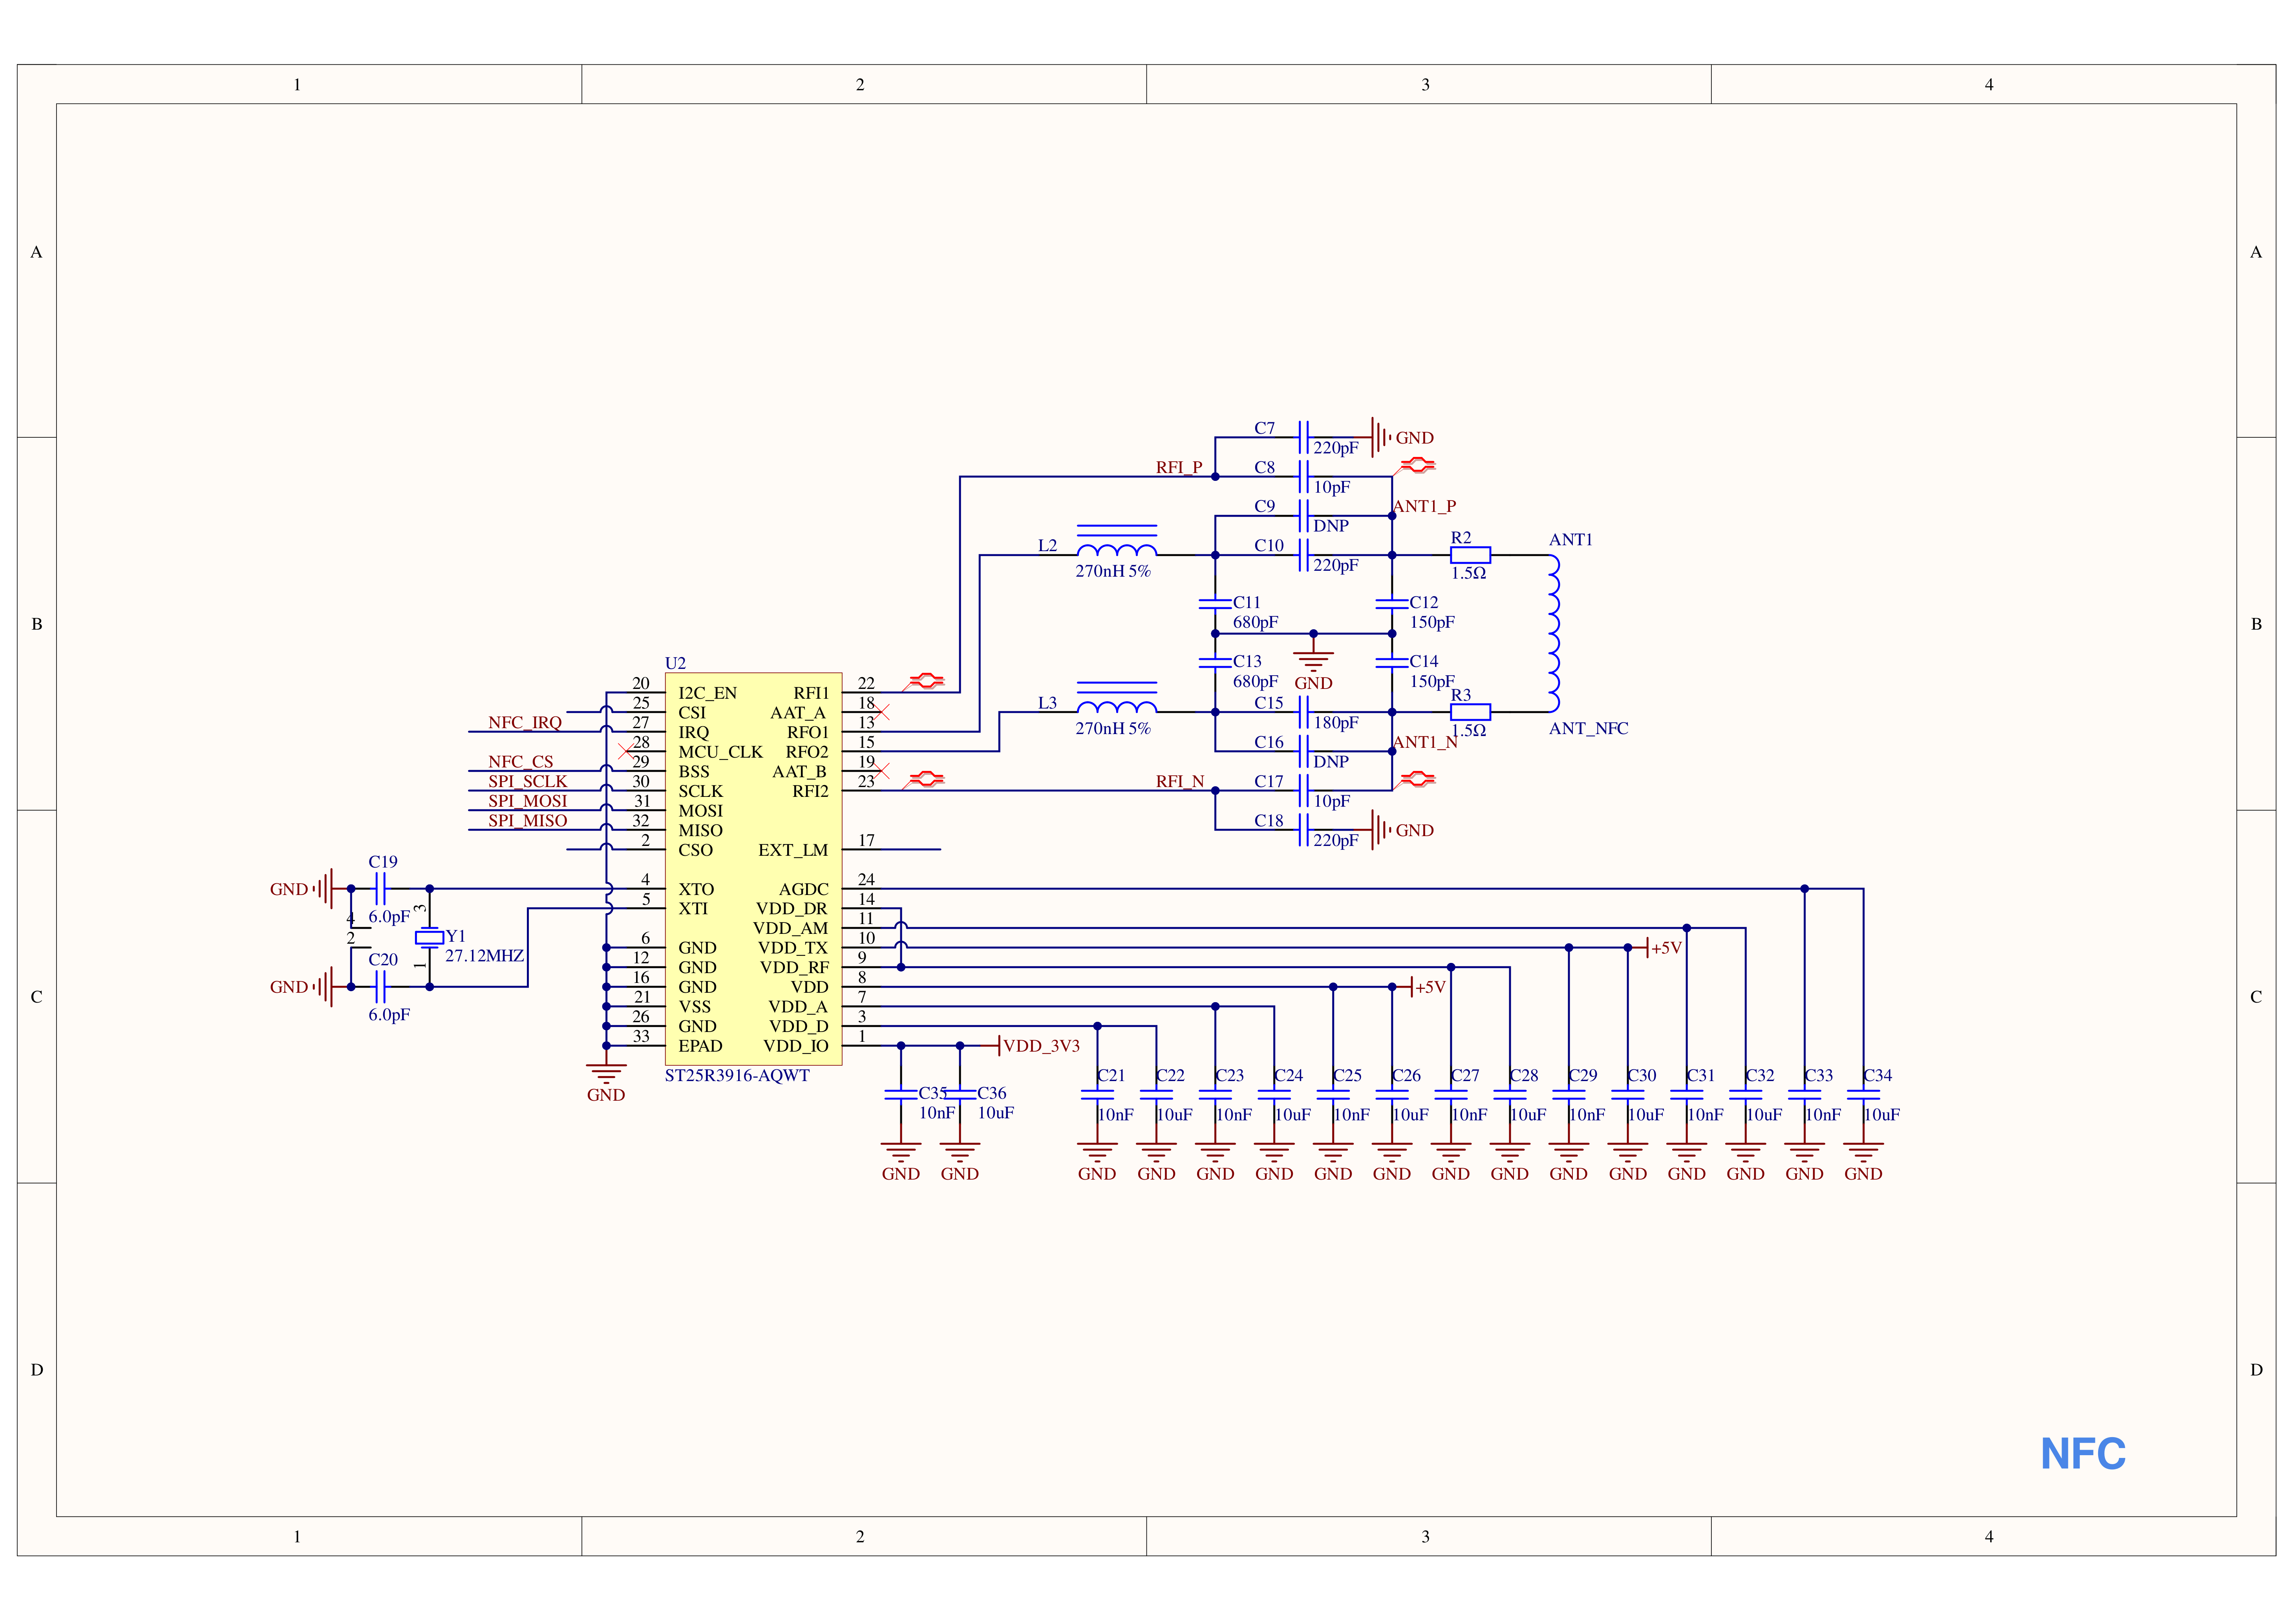Viewport: 2296px width, 1622px height.
Task: Click the RFI_P net label
Action: (1179, 467)
